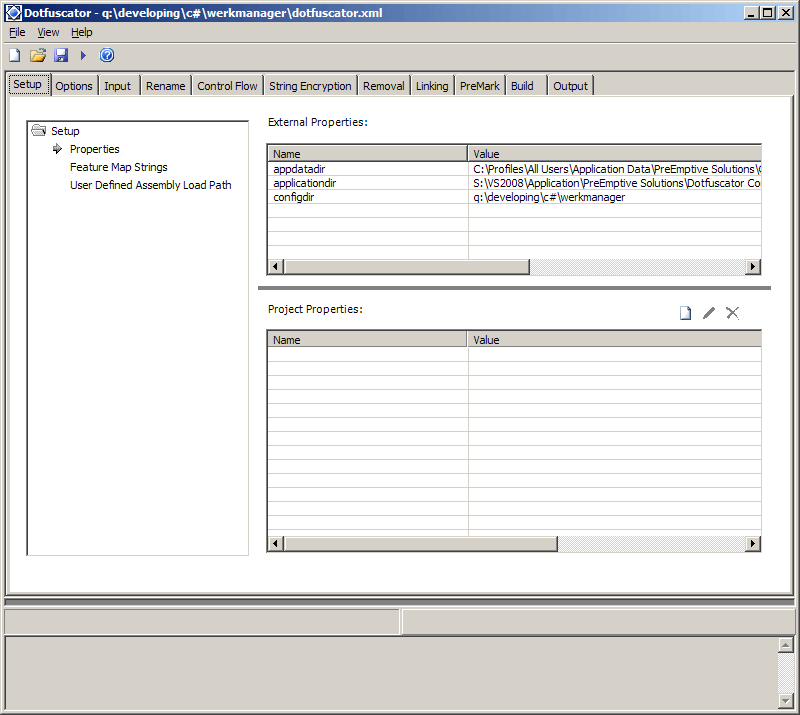Select the applicationdir property row
This screenshot has width=800, height=715.
tap(514, 183)
